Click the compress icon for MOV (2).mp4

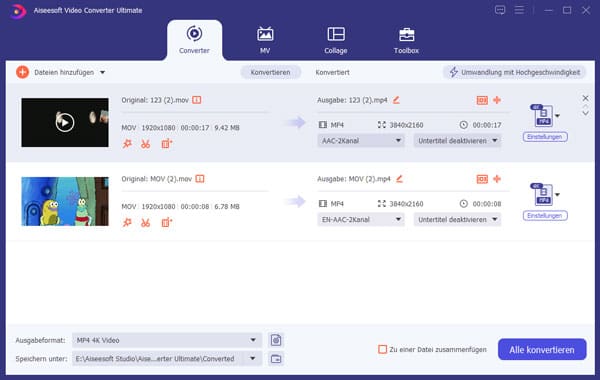(482, 179)
